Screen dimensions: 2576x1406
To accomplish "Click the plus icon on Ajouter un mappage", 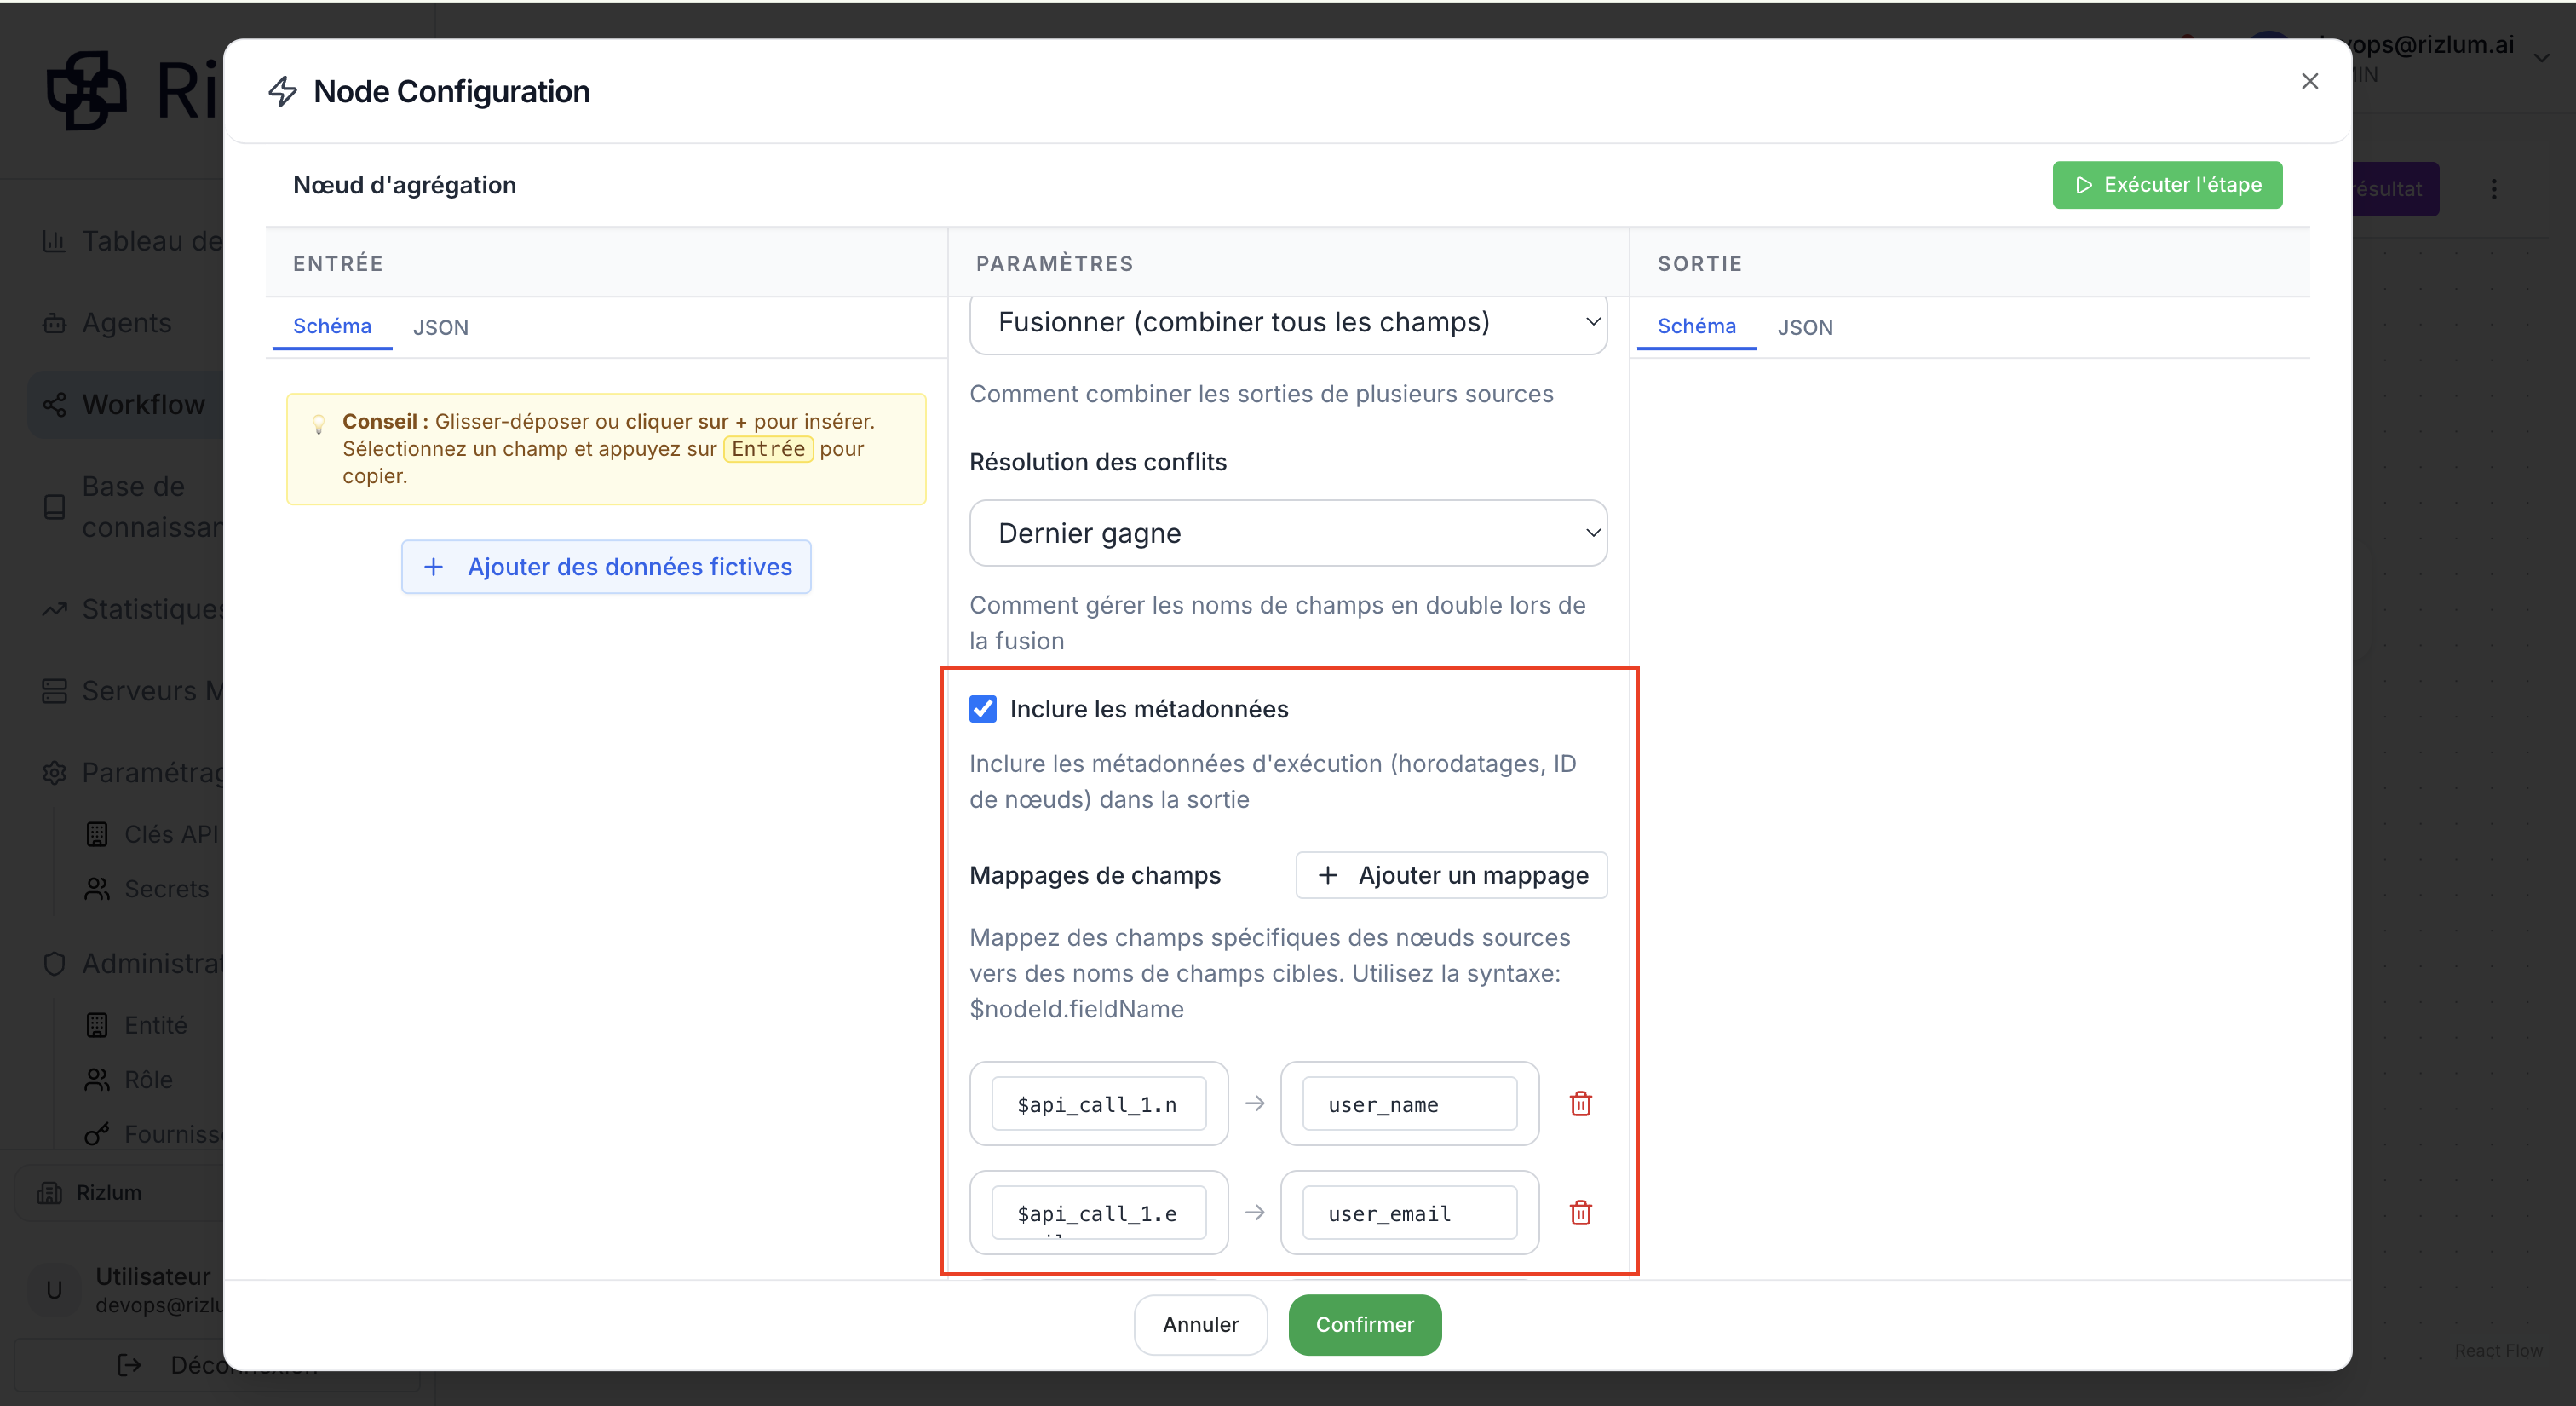I will 1327,875.
